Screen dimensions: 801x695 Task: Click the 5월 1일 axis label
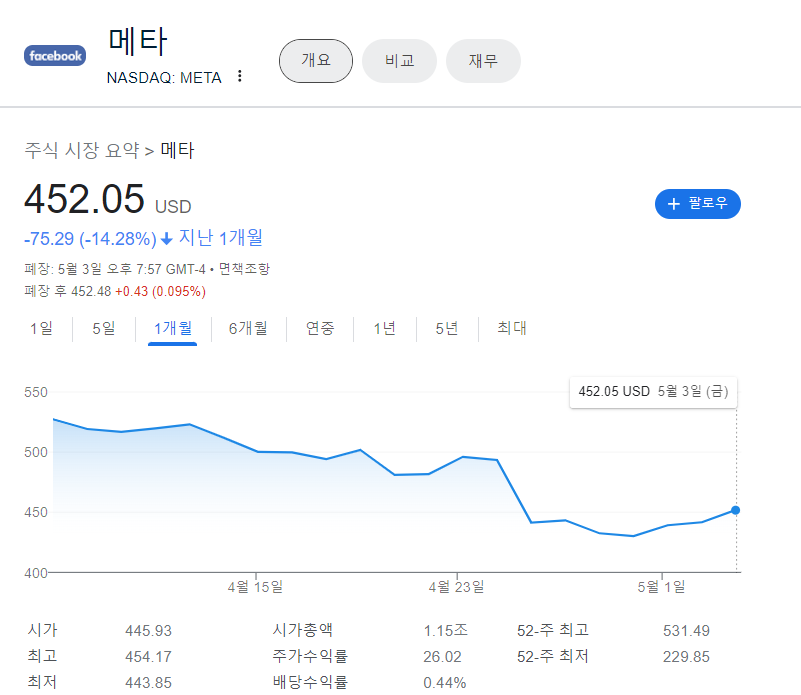662,587
